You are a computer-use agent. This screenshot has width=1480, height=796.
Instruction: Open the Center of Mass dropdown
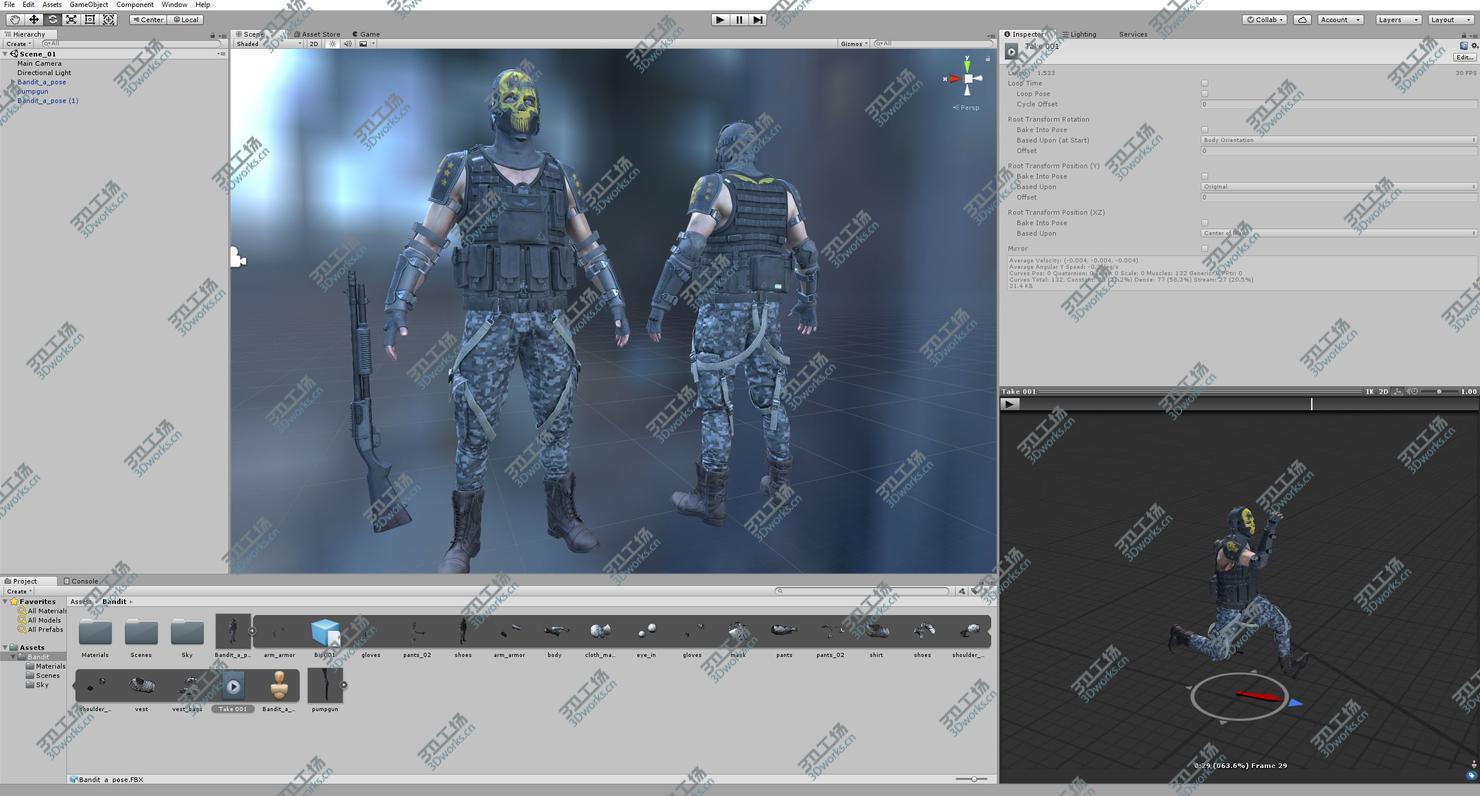[1338, 233]
